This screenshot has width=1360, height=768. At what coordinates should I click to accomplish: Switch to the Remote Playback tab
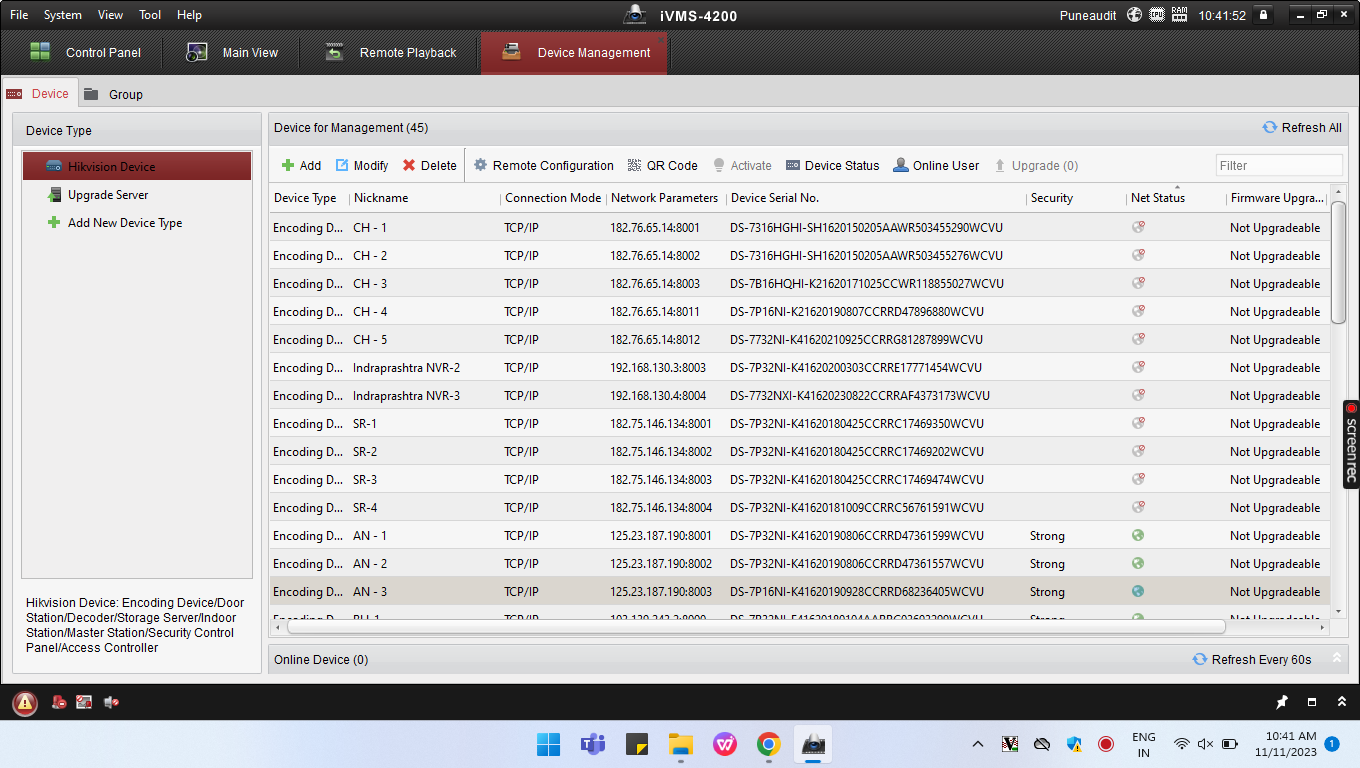[x=390, y=53]
